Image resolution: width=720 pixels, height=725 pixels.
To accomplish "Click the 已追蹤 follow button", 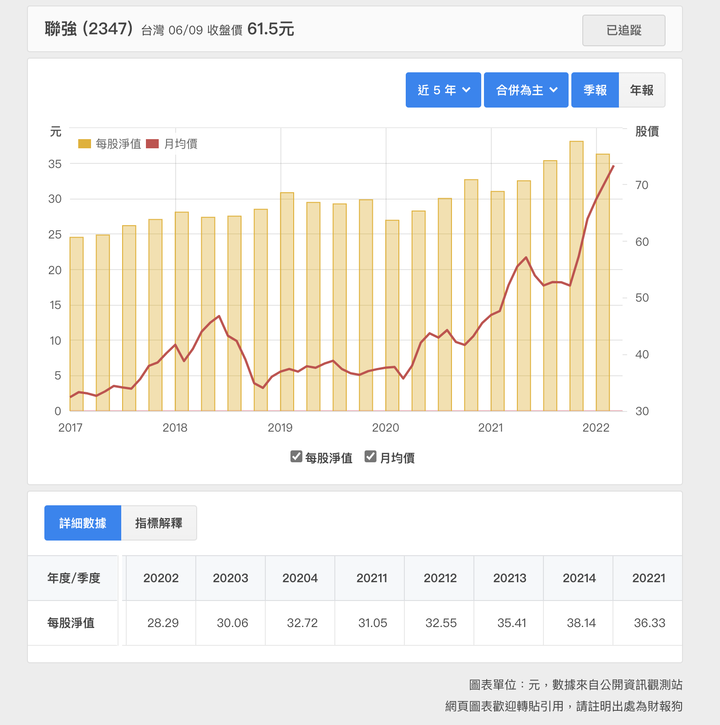I will coord(623,31).
